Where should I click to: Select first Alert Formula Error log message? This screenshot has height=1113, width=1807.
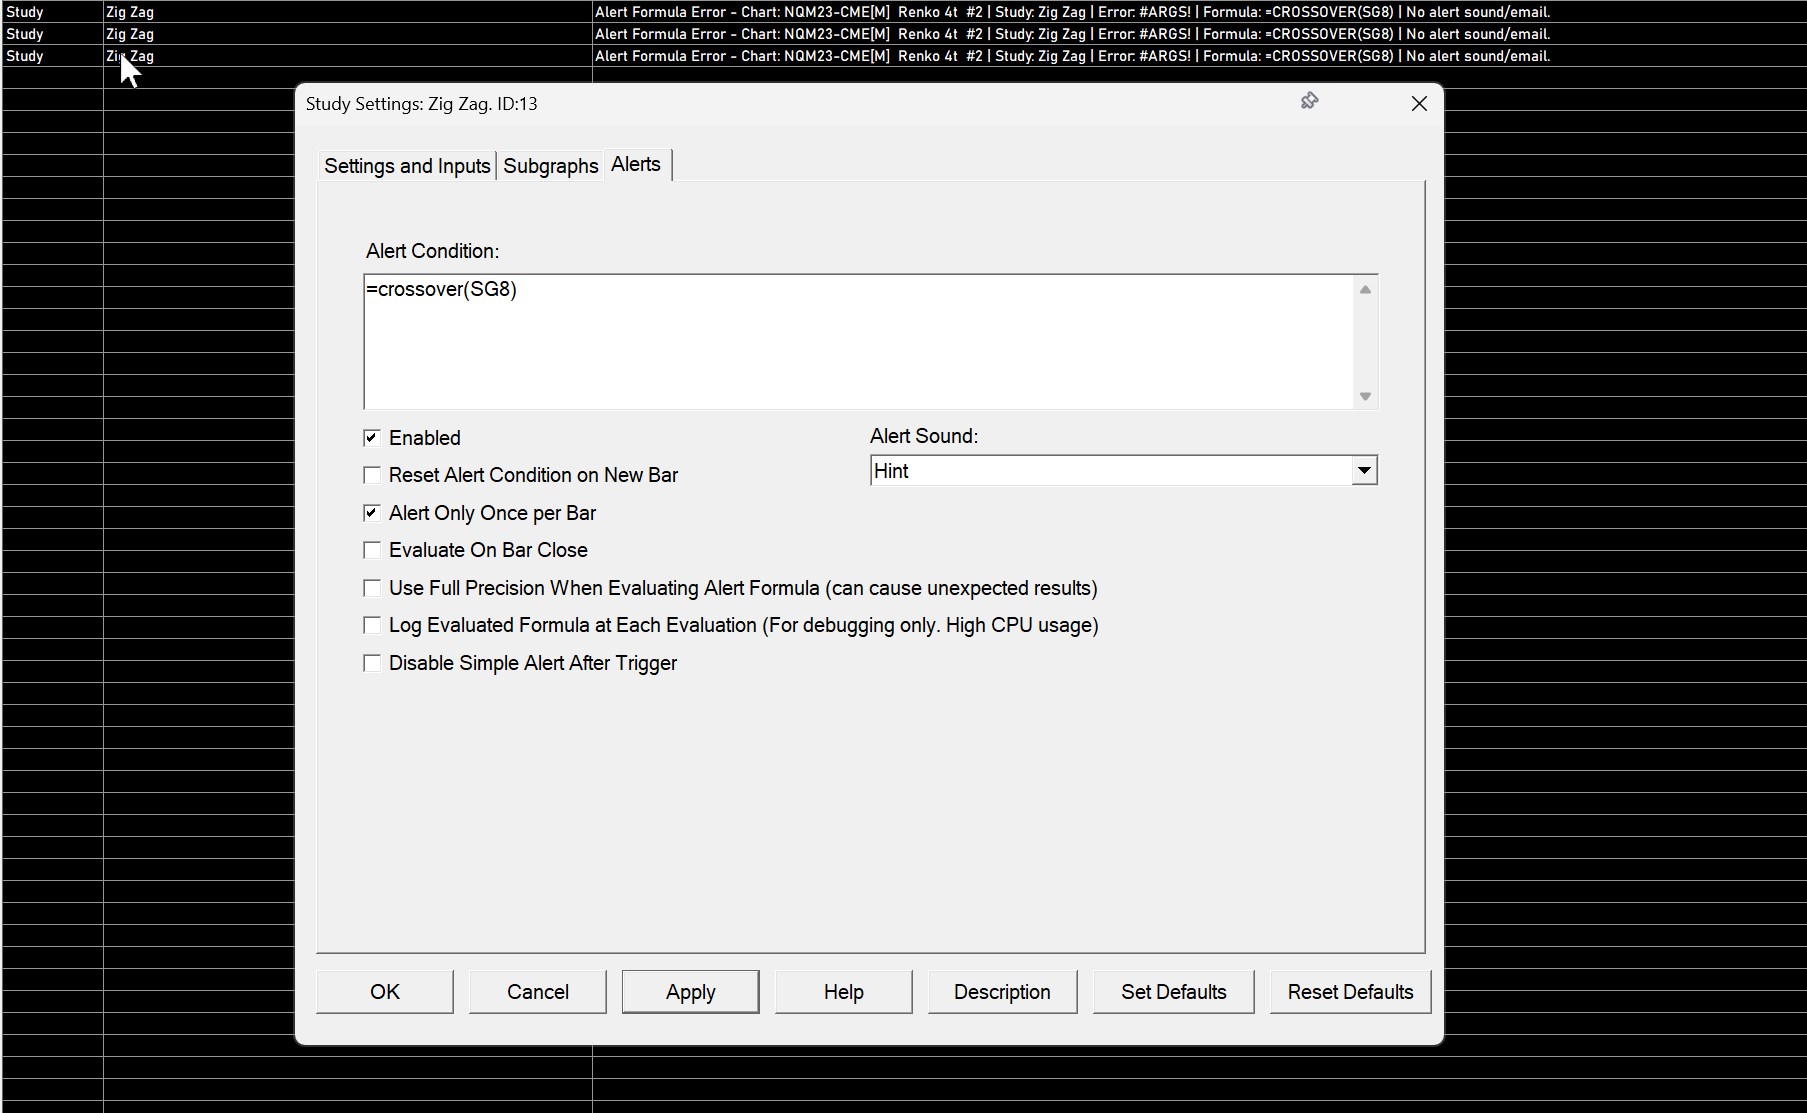point(1072,12)
